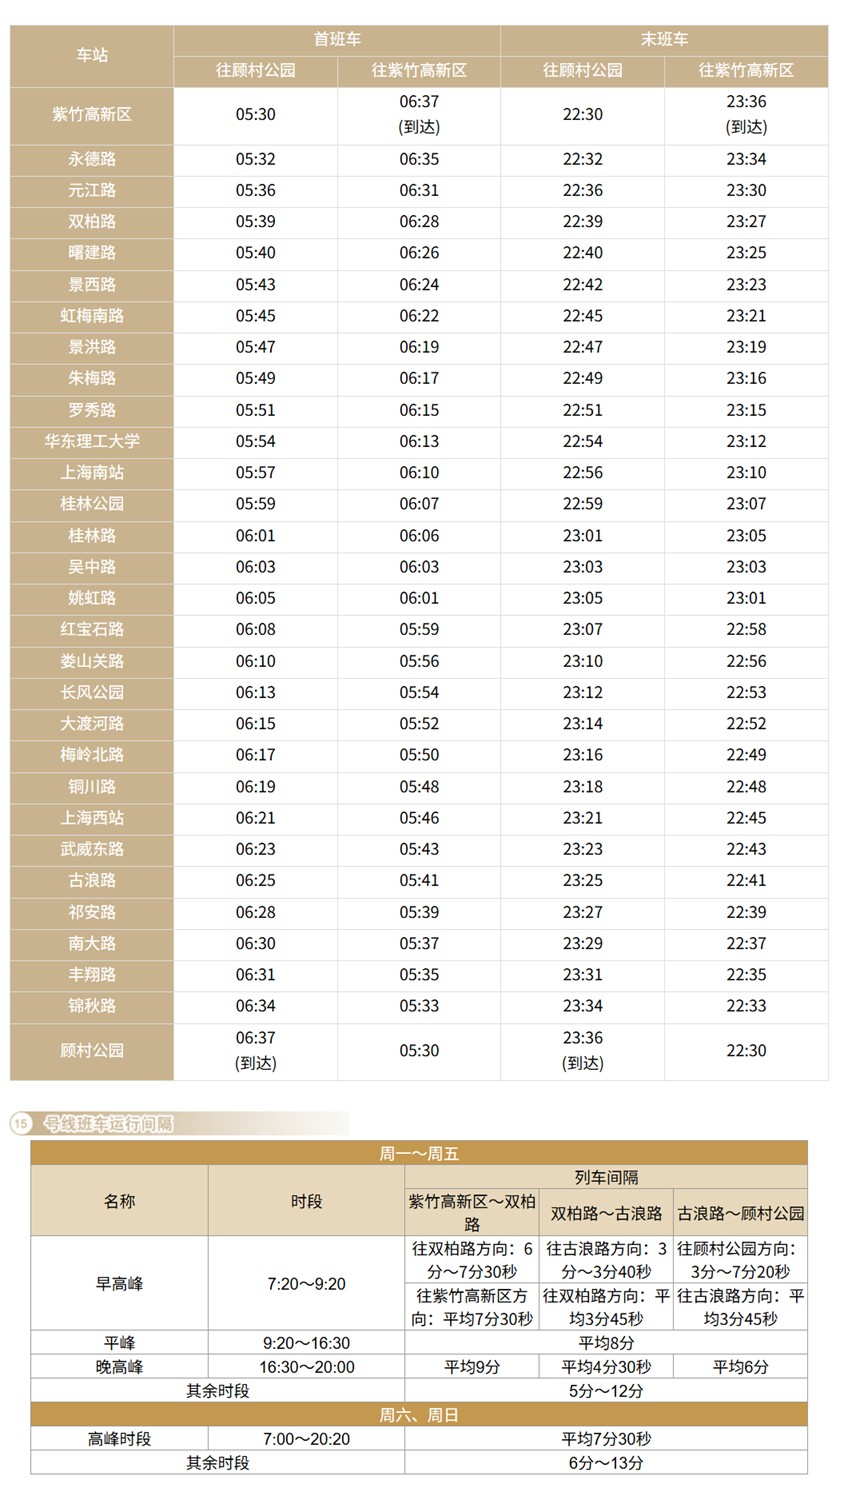Click the 双柏路～古浪路 column header
Screen dimensions: 844x1492
606,1213
